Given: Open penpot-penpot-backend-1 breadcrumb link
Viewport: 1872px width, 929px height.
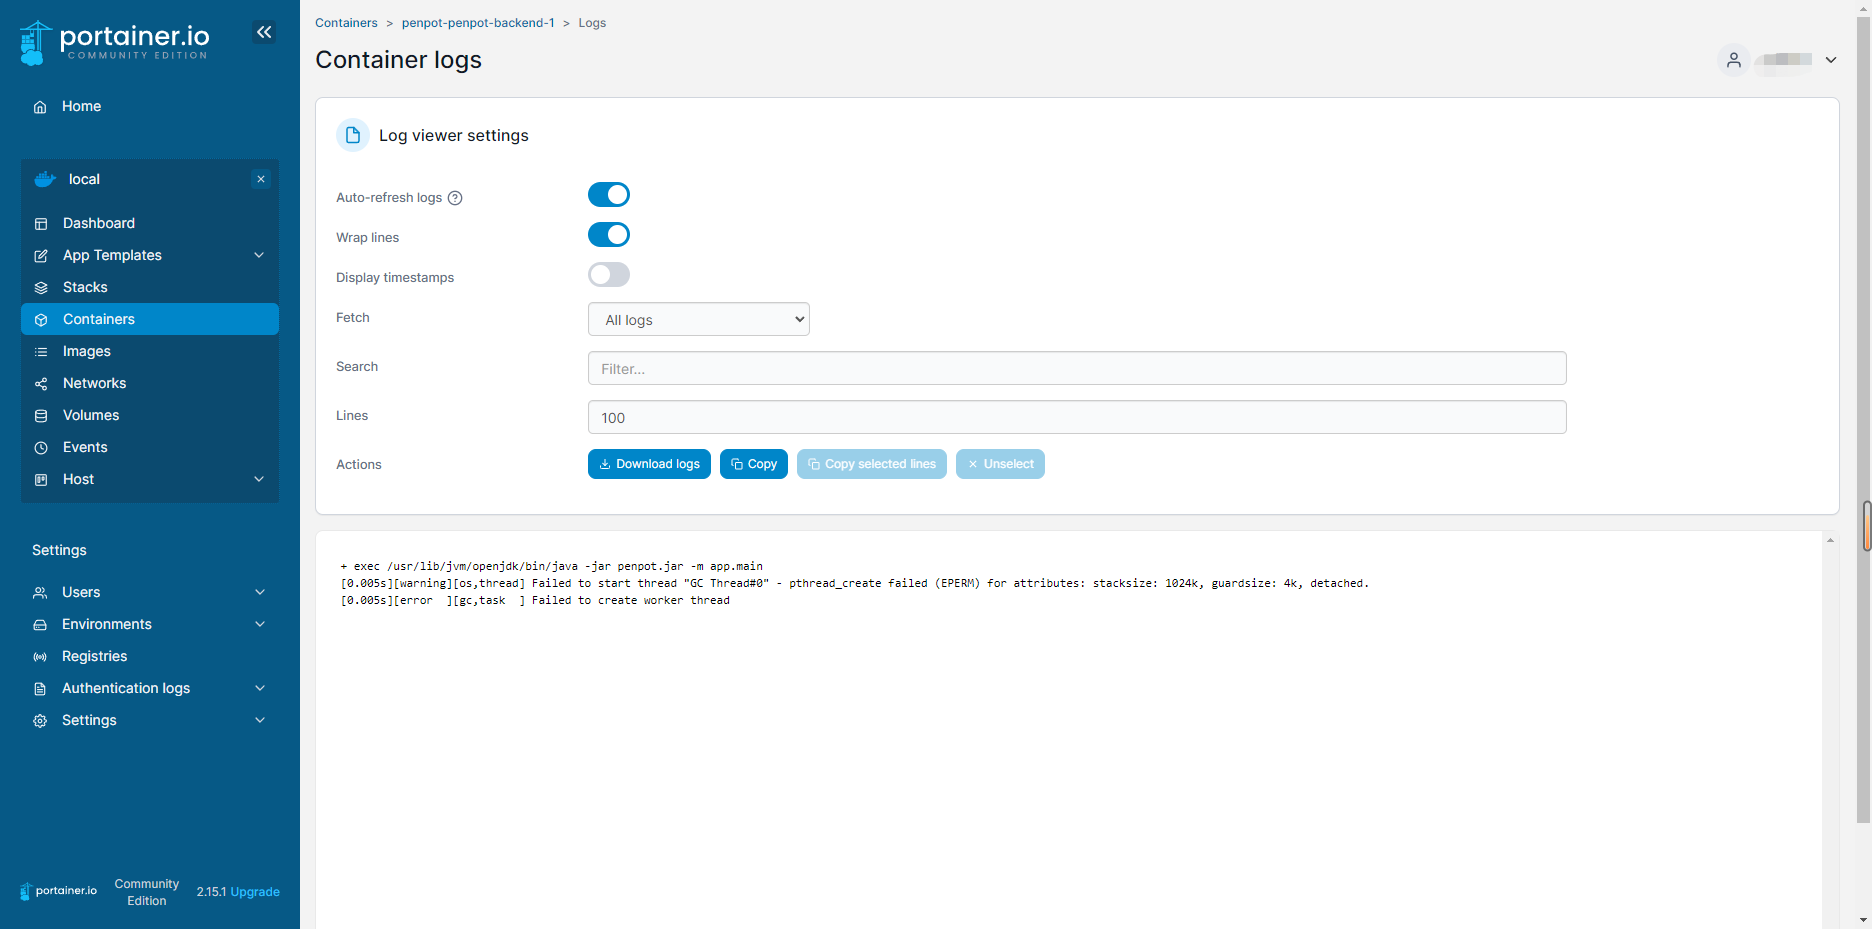Looking at the screenshot, I should [478, 23].
